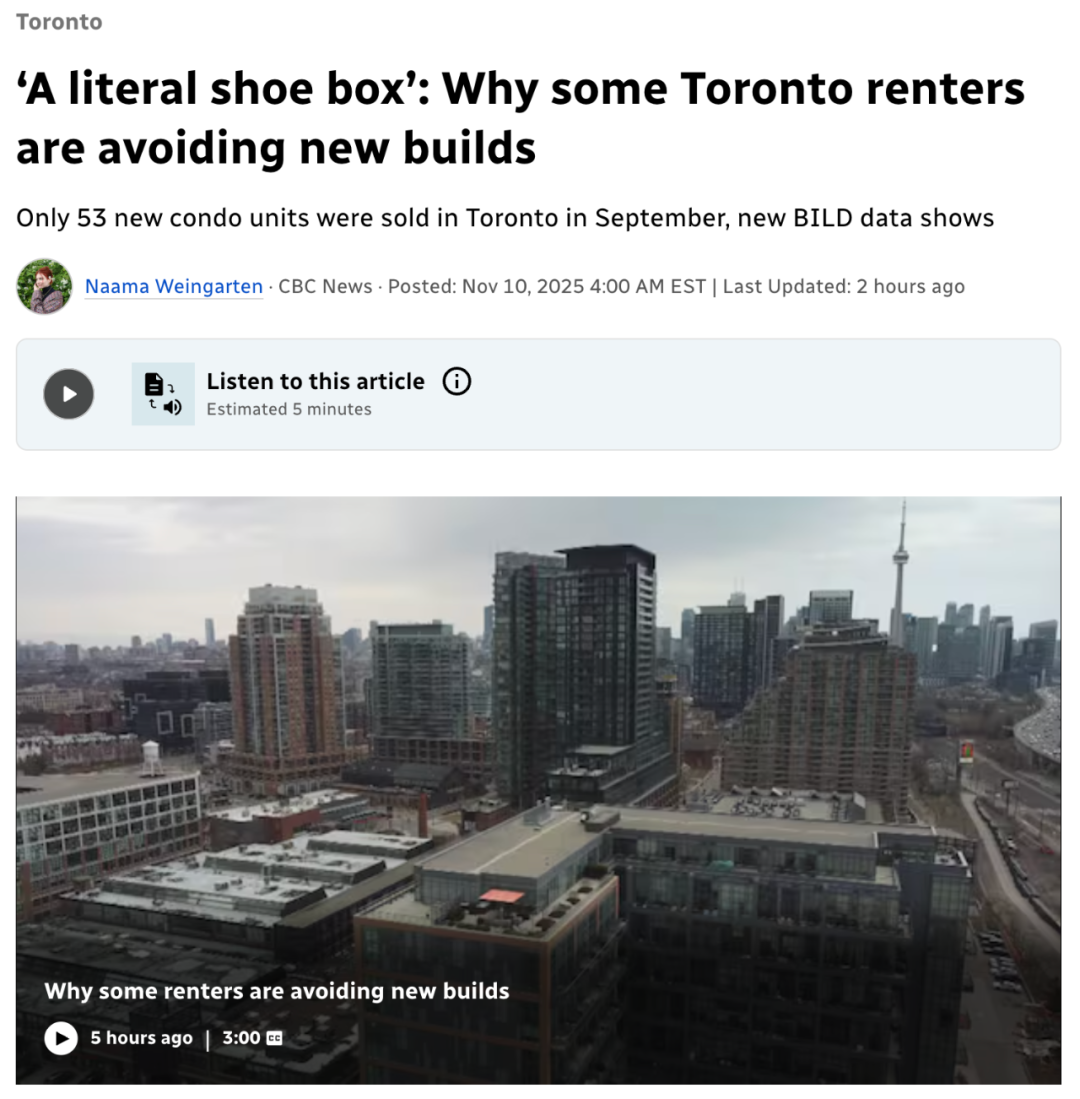Click the text-to-speech document icon
Image resolution: width=1080 pixels, height=1099 pixels.
[163, 394]
